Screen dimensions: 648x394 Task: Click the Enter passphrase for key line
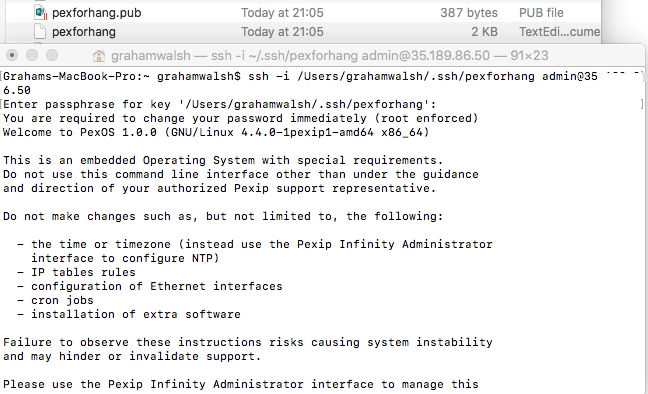pos(219,104)
